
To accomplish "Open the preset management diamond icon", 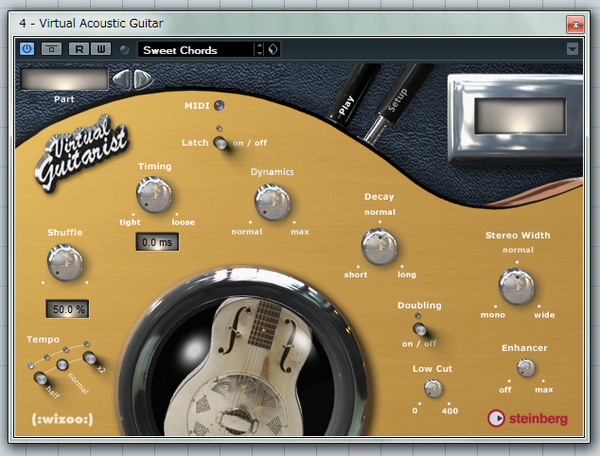I will point(273,49).
